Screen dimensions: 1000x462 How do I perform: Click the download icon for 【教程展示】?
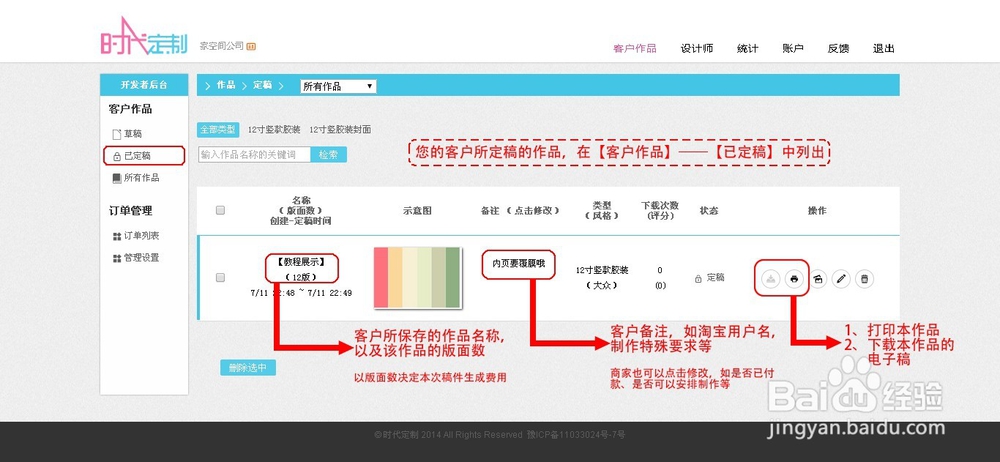(x=771, y=279)
